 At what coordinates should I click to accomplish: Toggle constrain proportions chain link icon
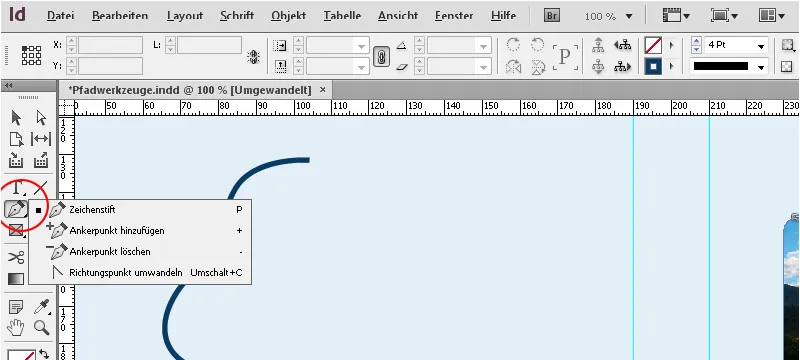[381, 56]
